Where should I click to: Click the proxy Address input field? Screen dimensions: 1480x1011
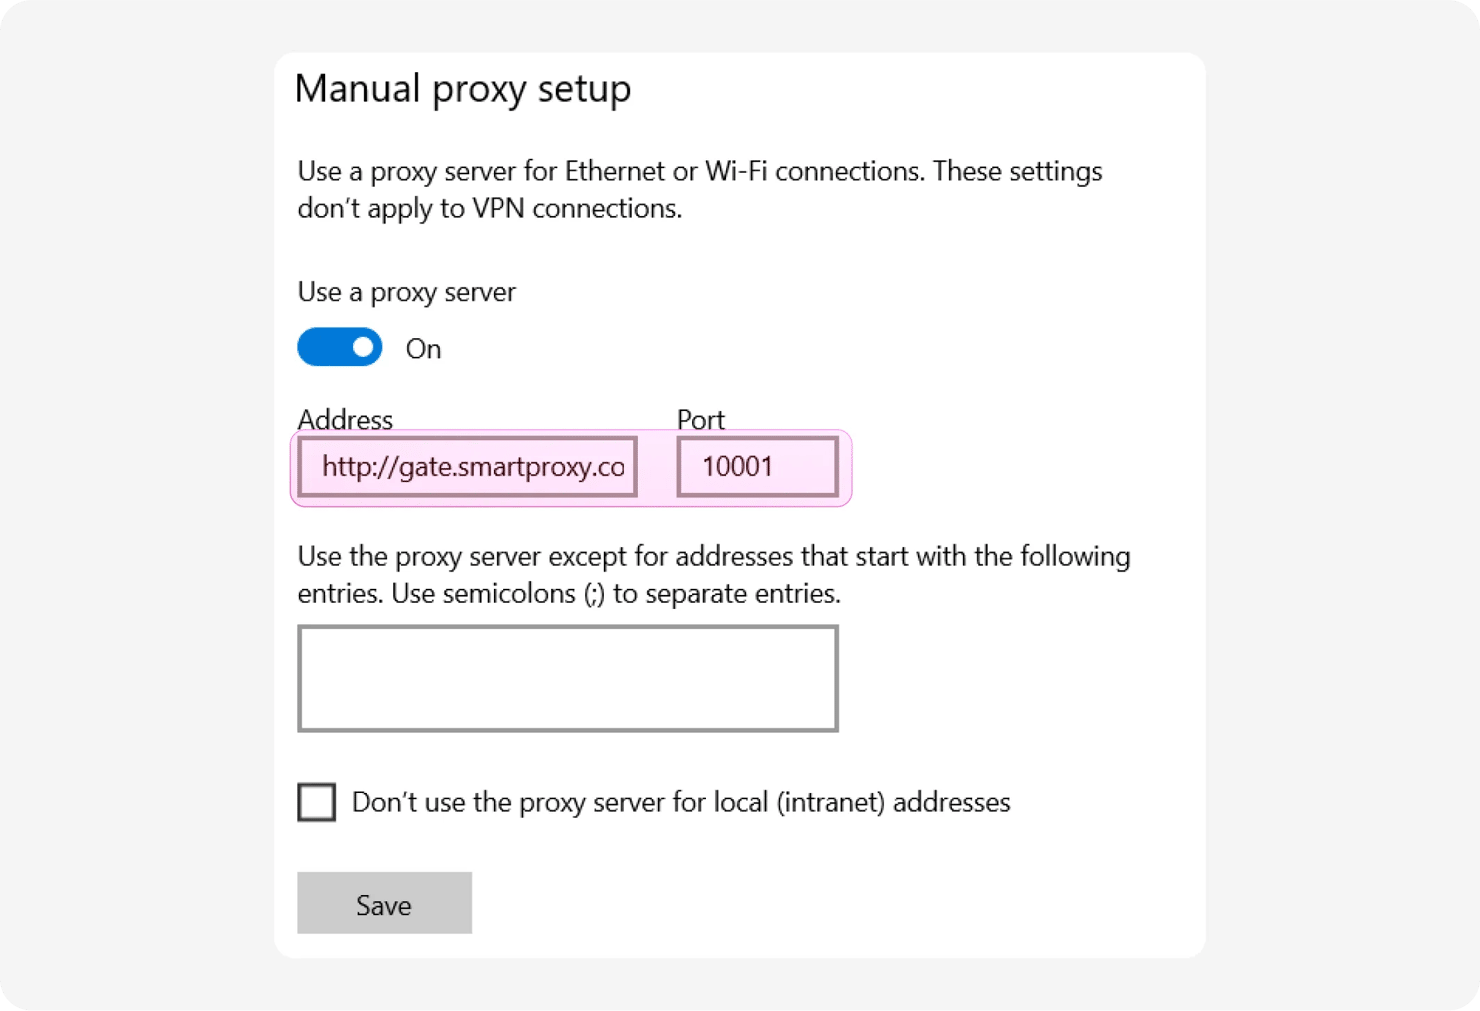pos(468,467)
